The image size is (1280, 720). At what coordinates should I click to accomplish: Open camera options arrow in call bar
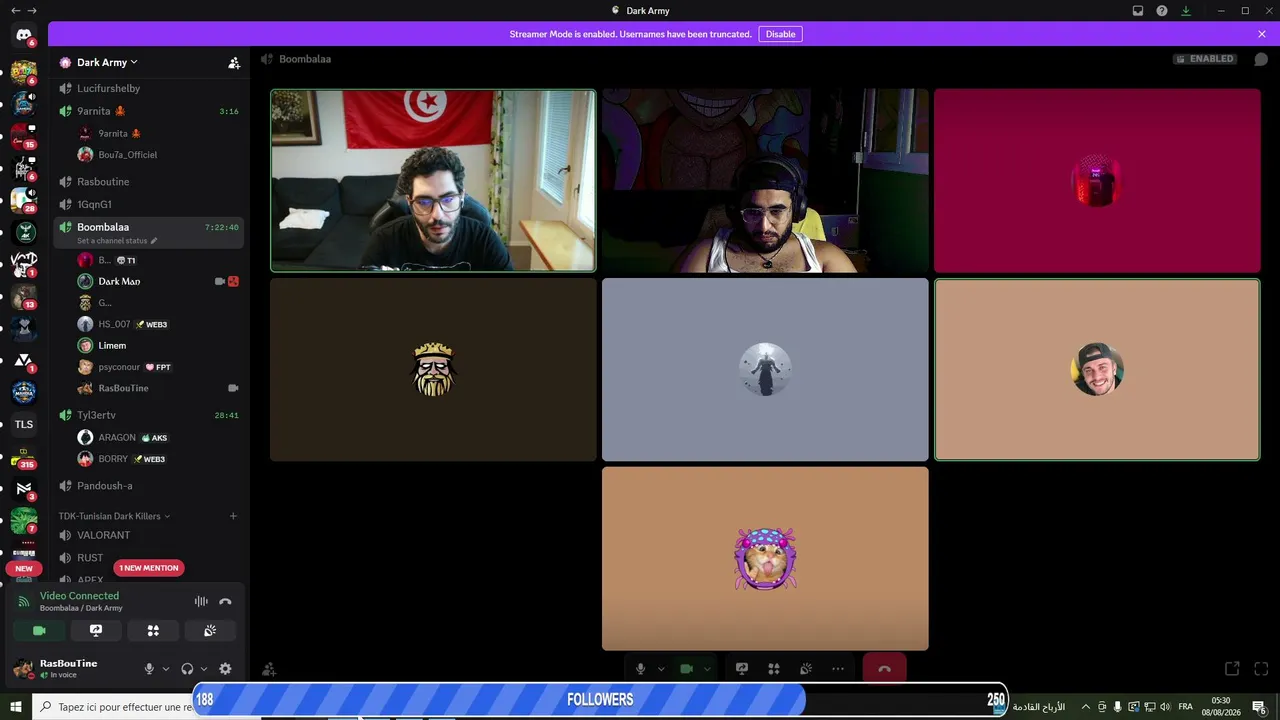point(707,669)
